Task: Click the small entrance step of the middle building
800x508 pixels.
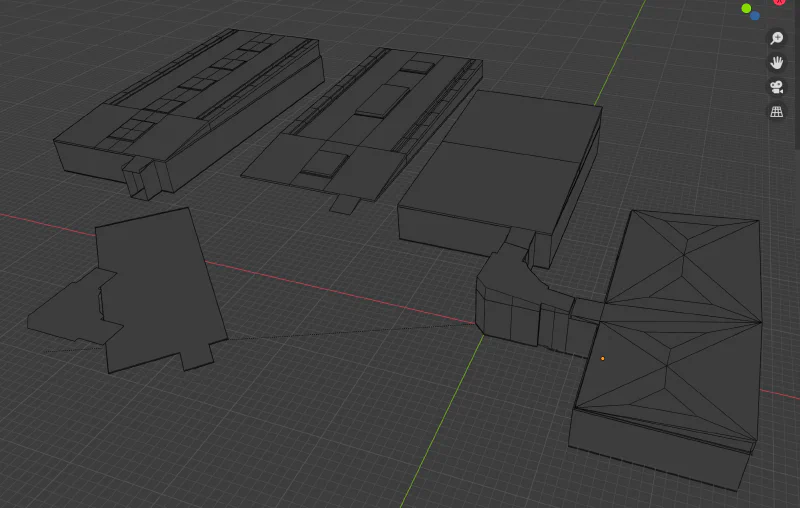Action: coord(344,204)
